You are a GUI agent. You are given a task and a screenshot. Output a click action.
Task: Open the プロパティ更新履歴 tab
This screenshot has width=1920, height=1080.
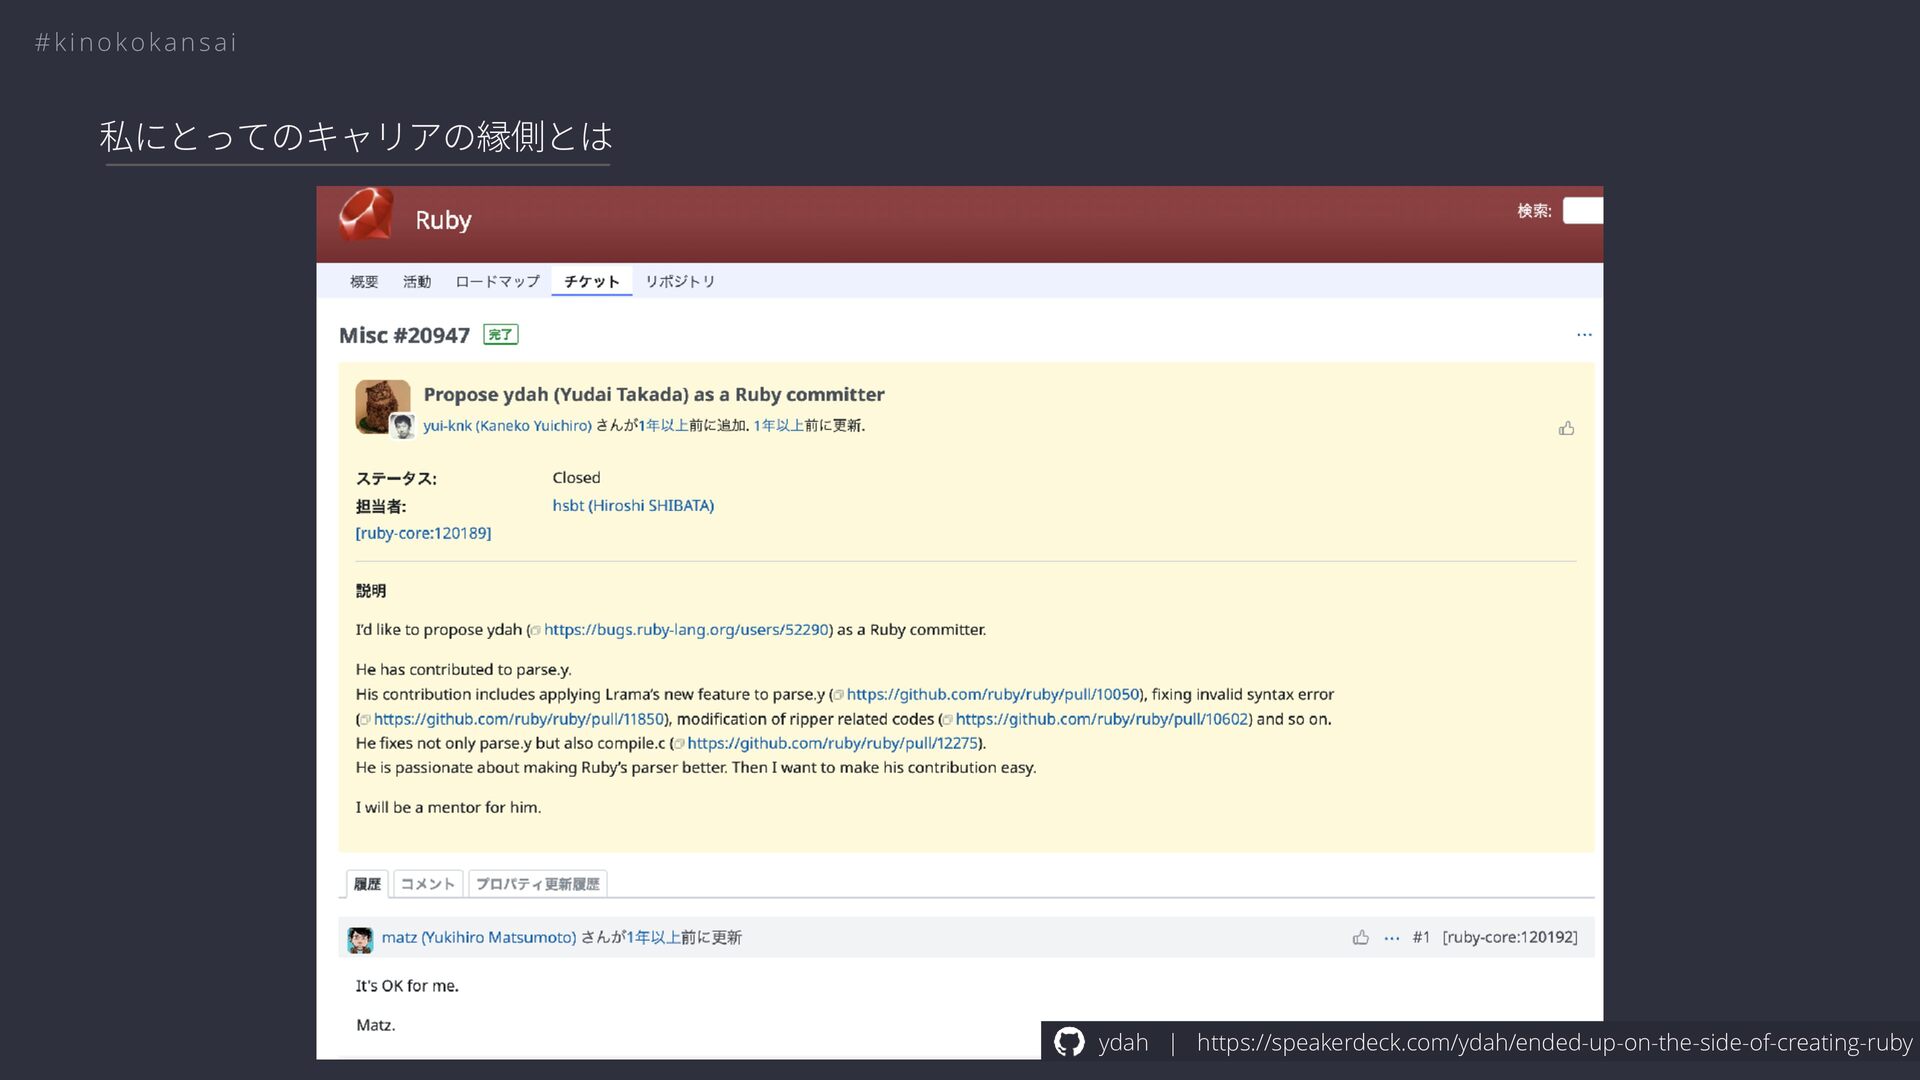click(538, 884)
